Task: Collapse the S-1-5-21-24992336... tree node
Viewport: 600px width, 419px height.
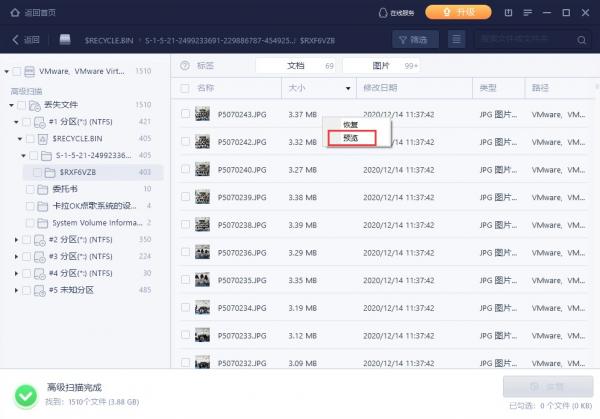Action: [23, 156]
